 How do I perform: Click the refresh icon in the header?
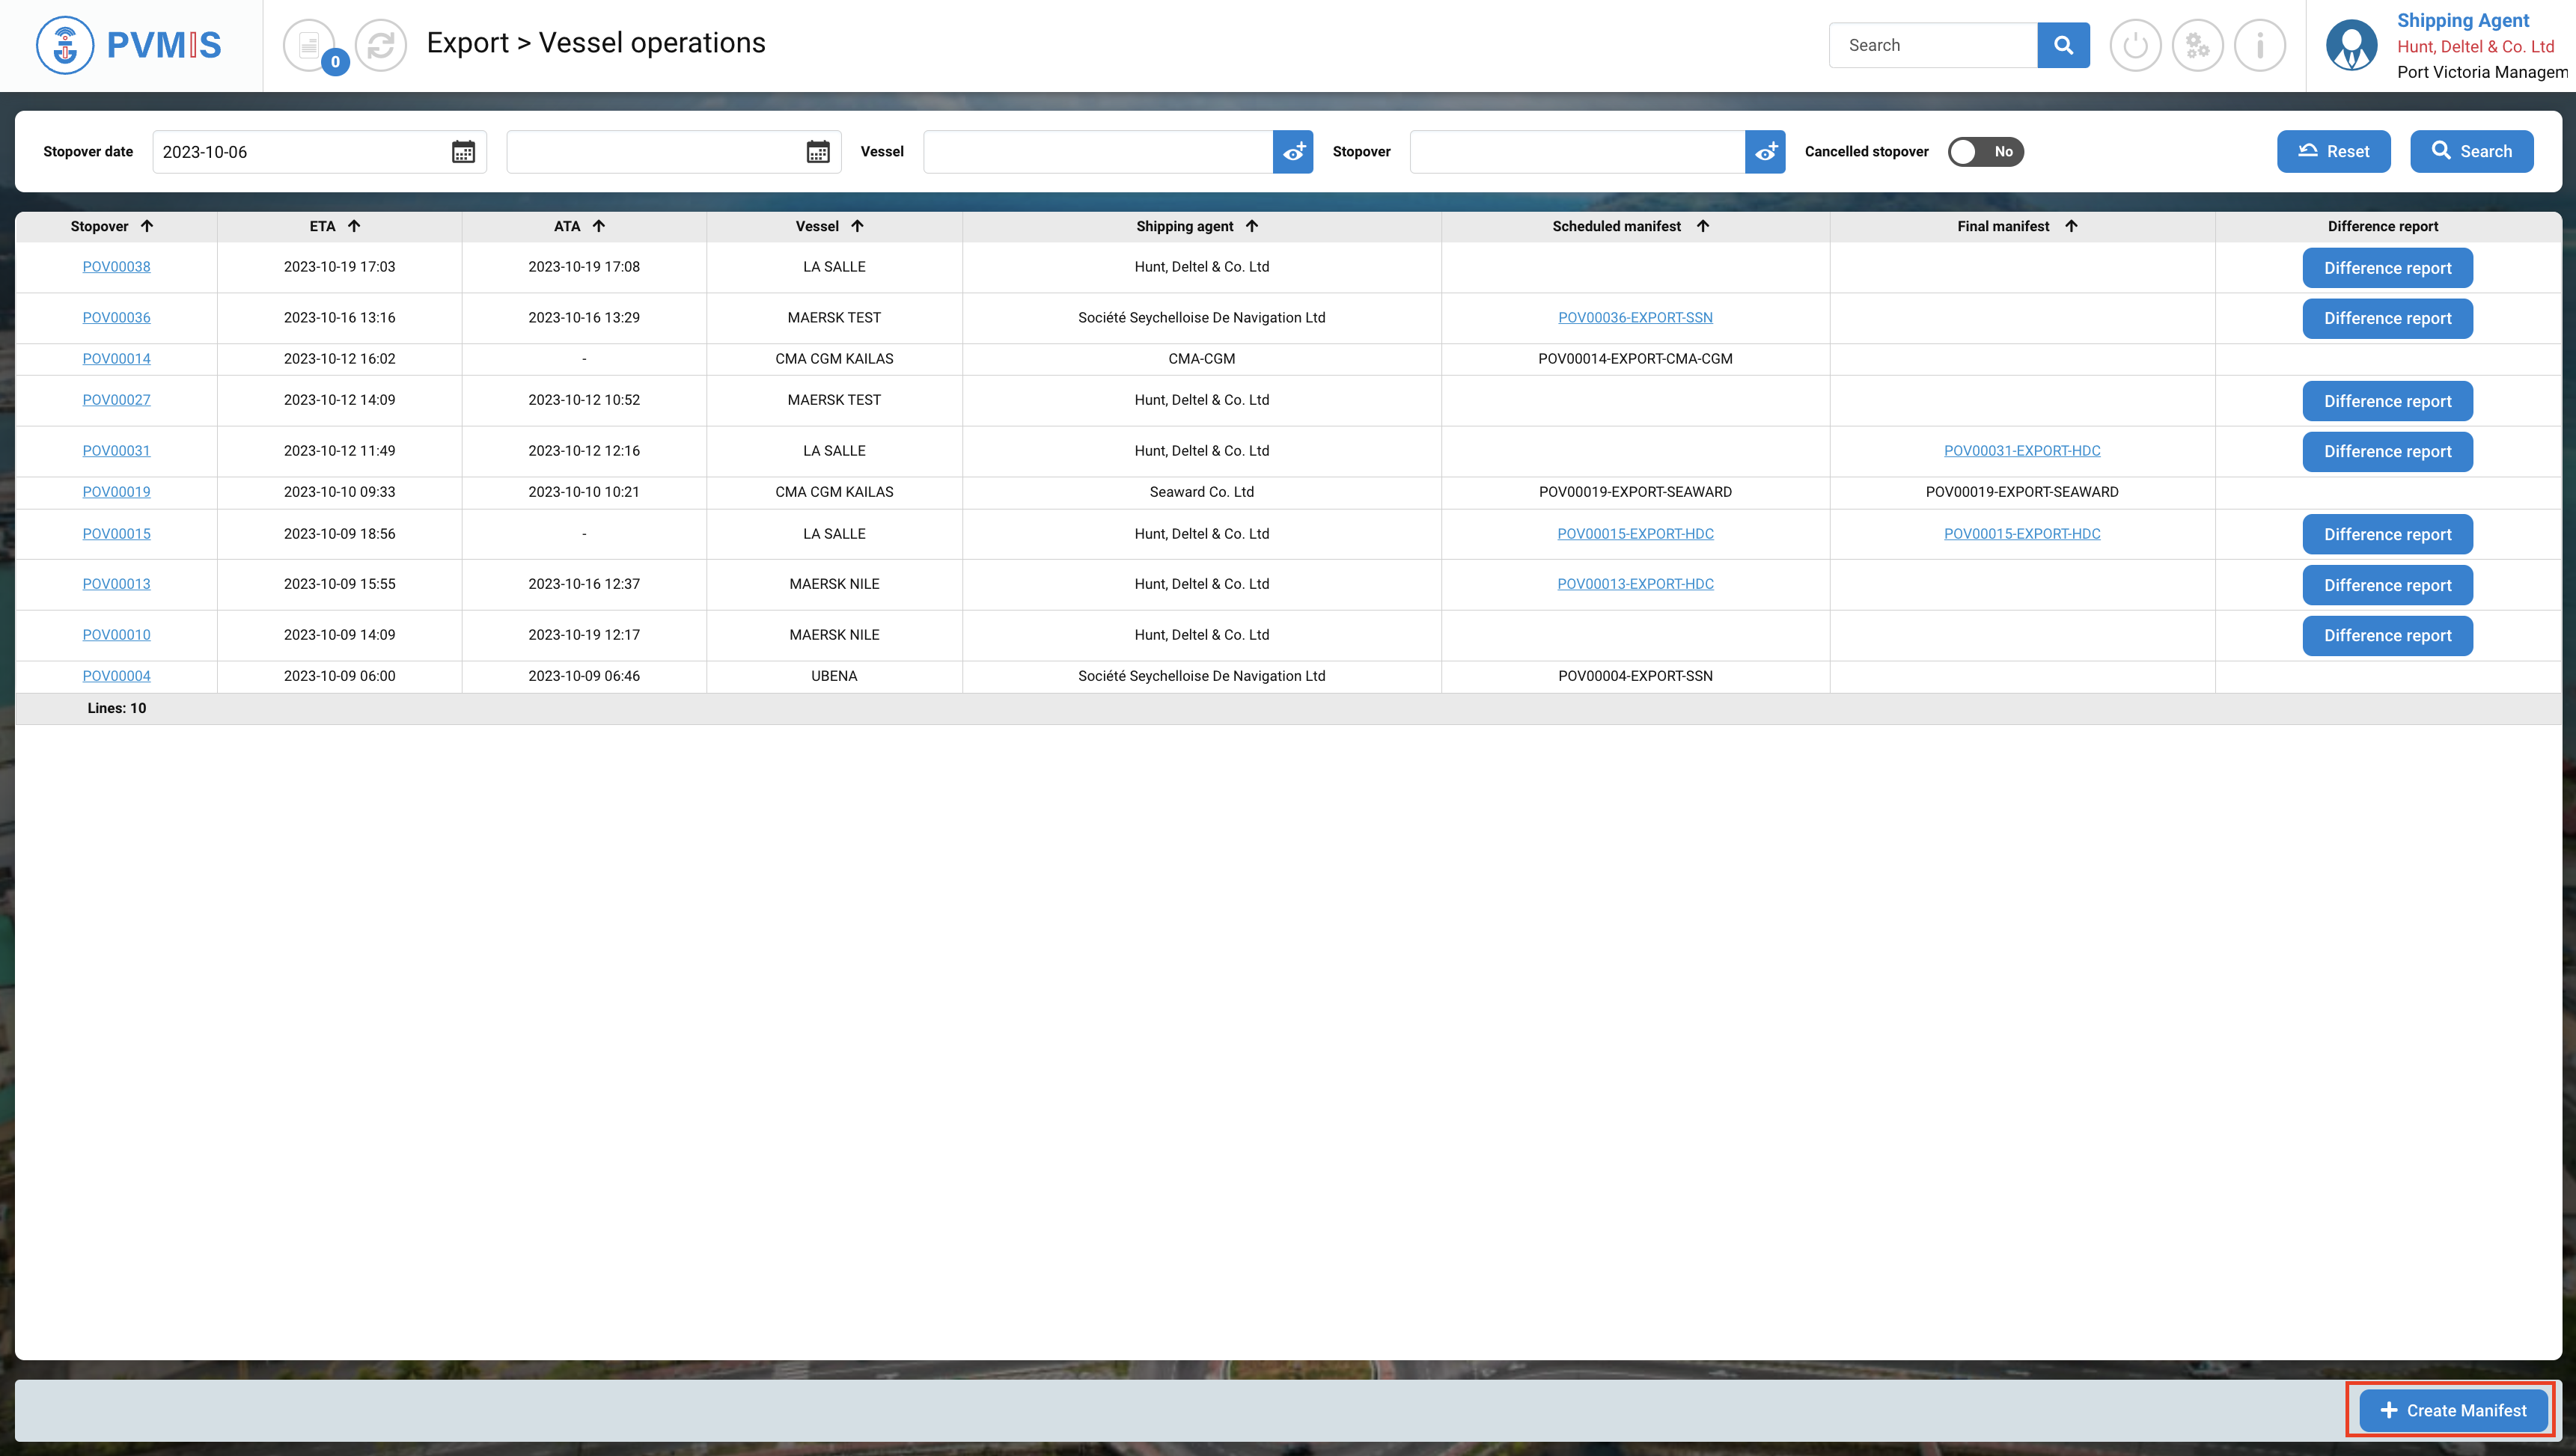pos(381,45)
